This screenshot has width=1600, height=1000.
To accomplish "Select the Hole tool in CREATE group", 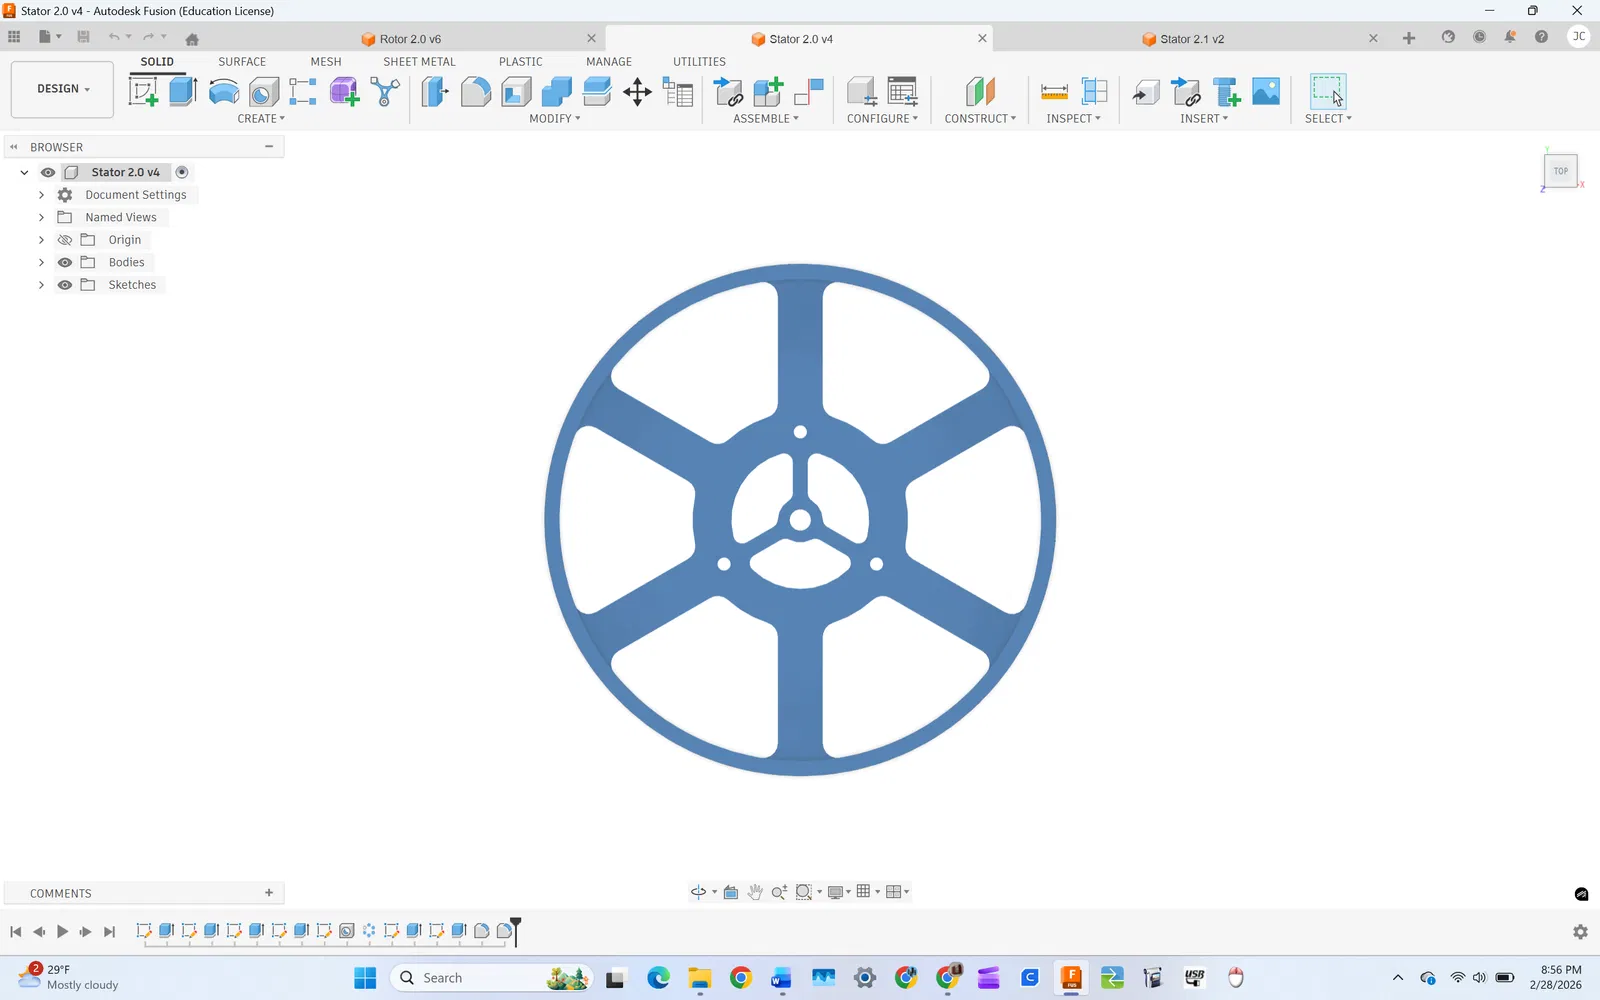I will click(x=263, y=92).
